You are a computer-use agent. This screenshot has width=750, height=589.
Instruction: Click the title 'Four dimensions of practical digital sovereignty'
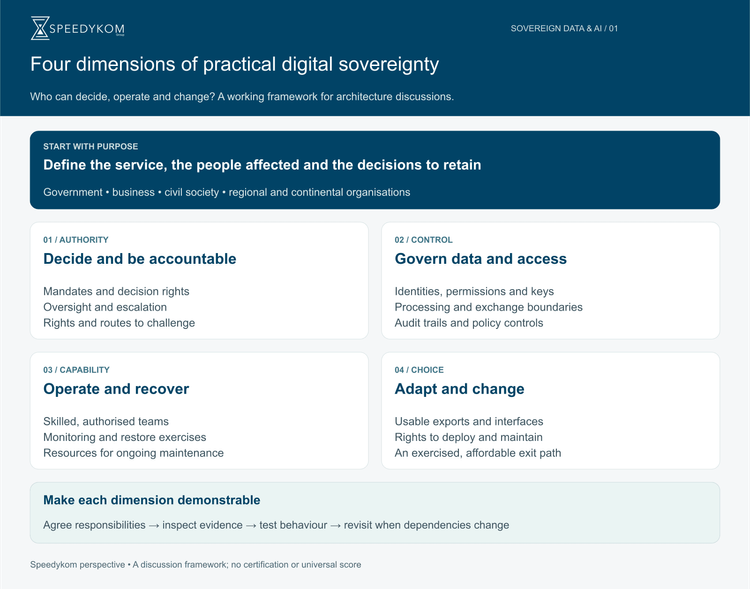pos(234,64)
